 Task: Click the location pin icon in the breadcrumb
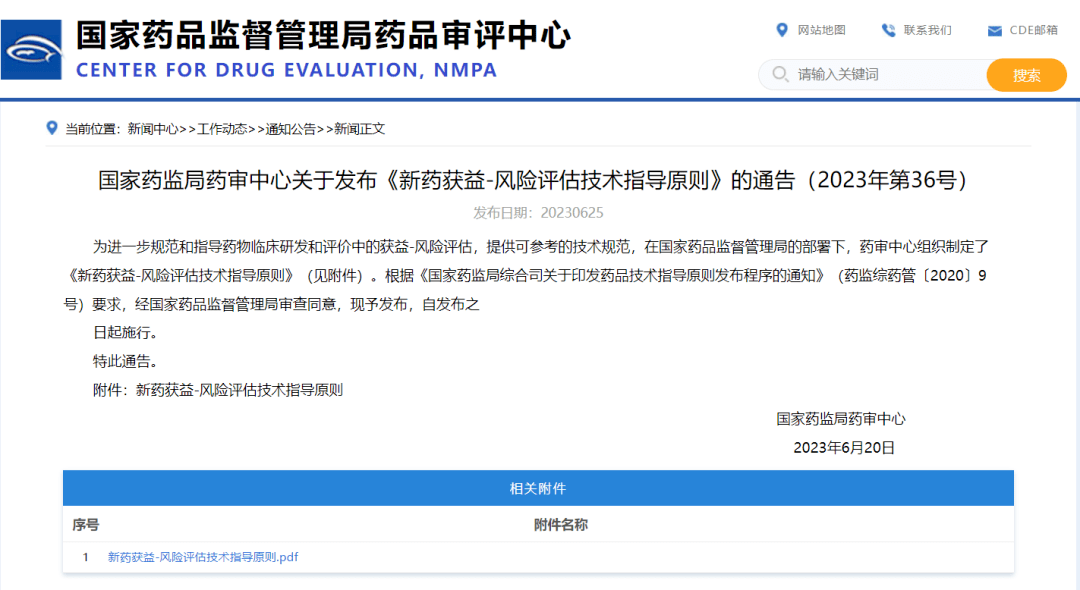pos(51,128)
